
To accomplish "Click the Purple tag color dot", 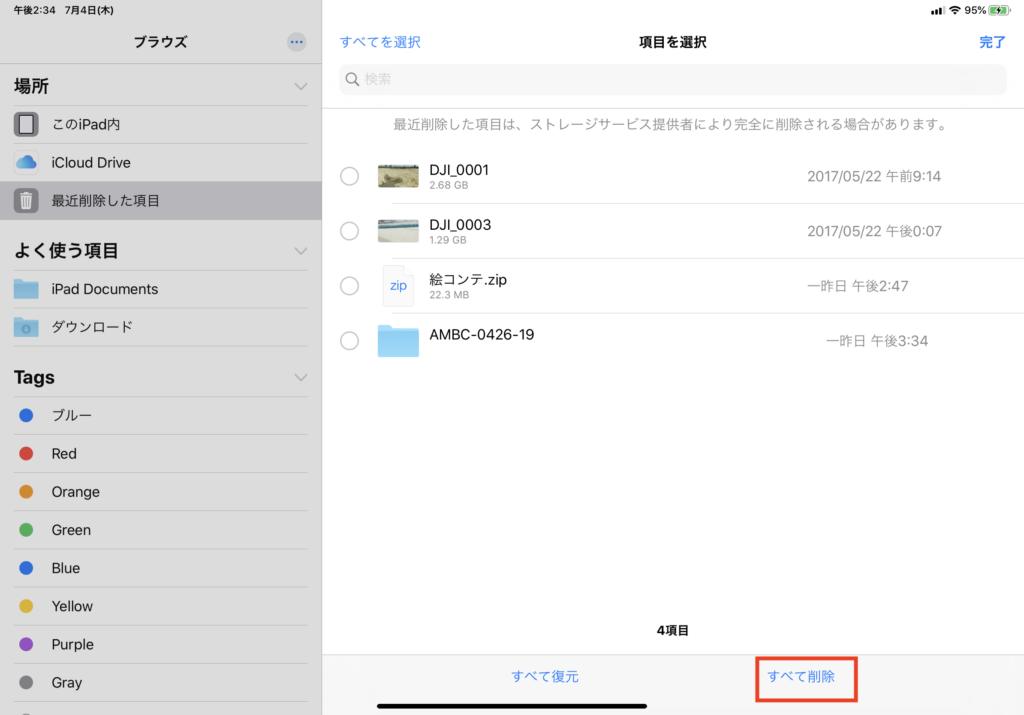I will click(x=26, y=644).
